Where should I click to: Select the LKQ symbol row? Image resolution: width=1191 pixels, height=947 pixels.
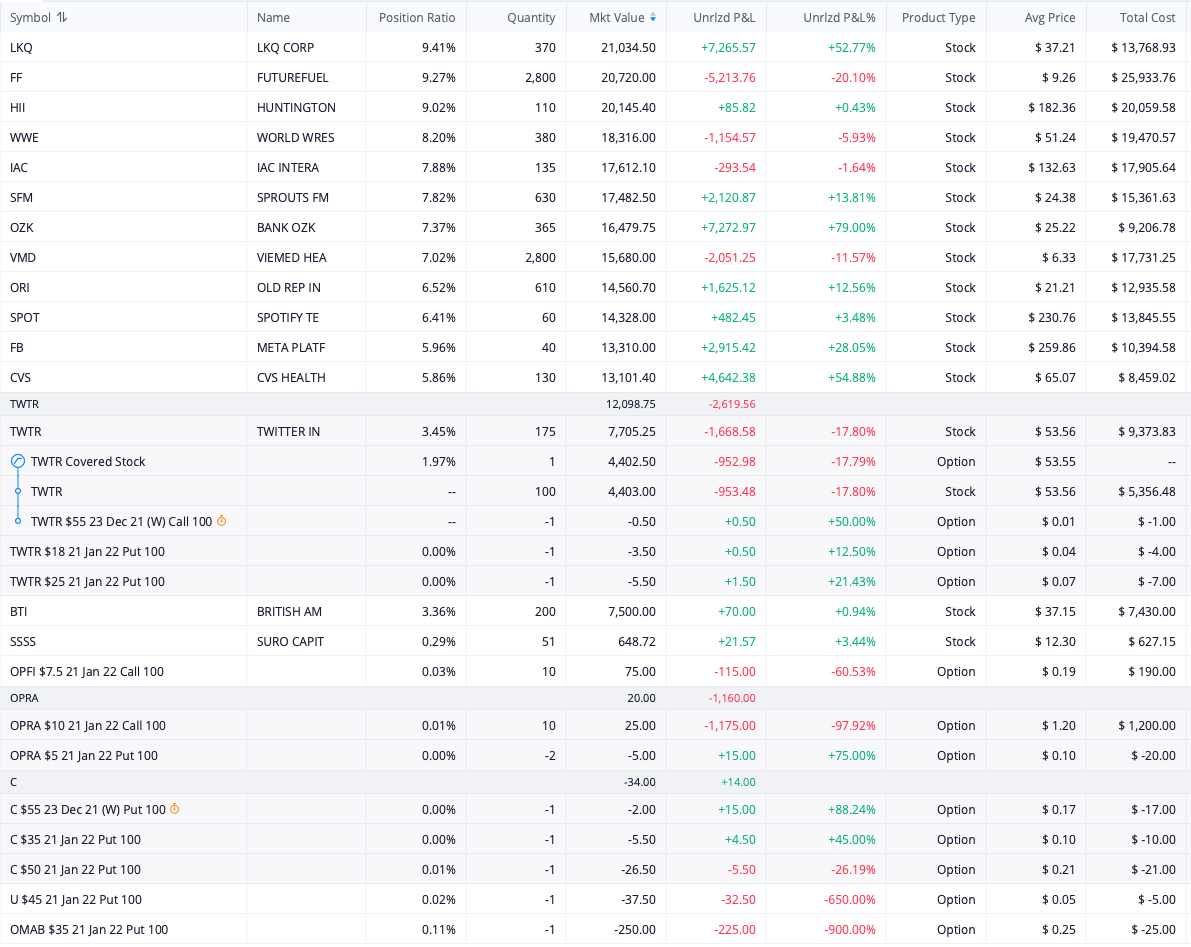coord(596,47)
